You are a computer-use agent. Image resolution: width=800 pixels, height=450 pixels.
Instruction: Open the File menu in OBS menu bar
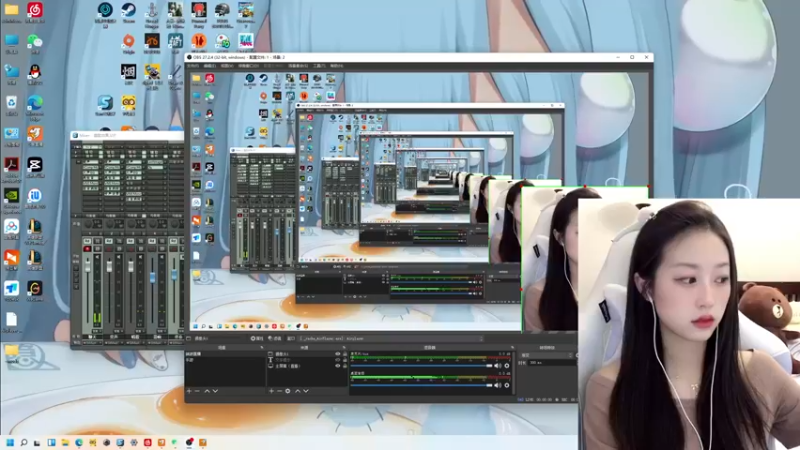pos(193,66)
